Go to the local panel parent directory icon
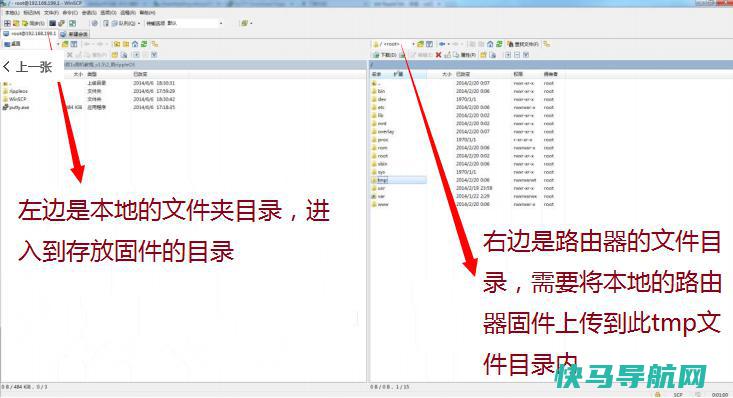The image size is (733, 398). (117, 44)
